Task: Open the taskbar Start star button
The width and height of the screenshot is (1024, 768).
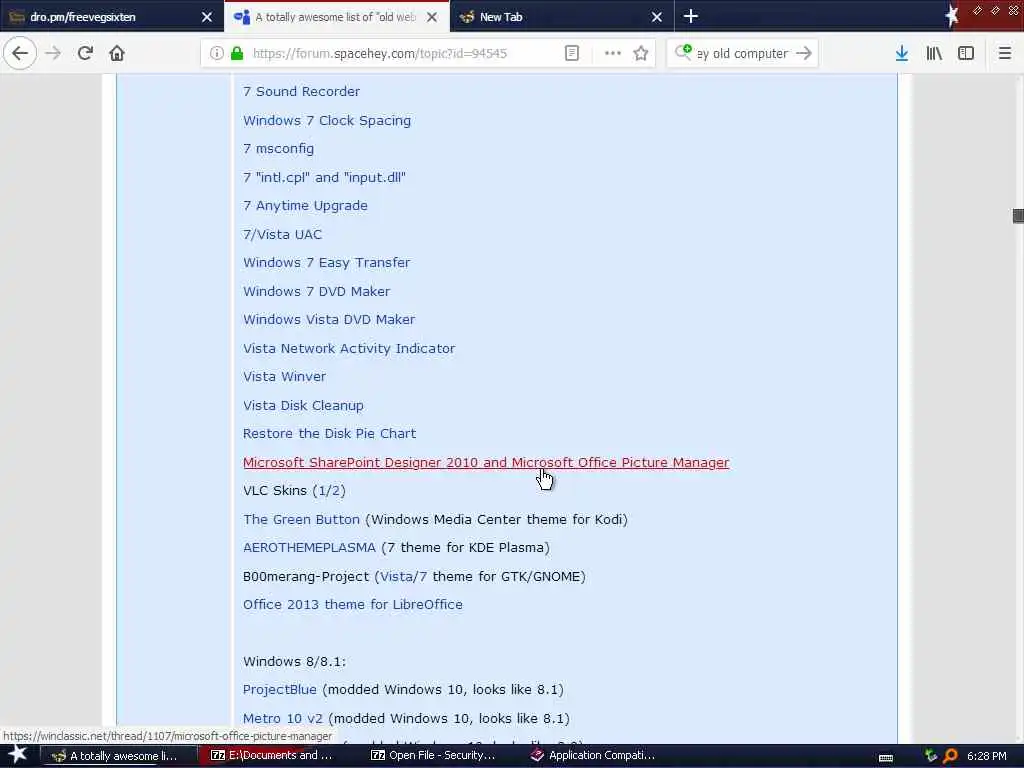Action: 18,755
